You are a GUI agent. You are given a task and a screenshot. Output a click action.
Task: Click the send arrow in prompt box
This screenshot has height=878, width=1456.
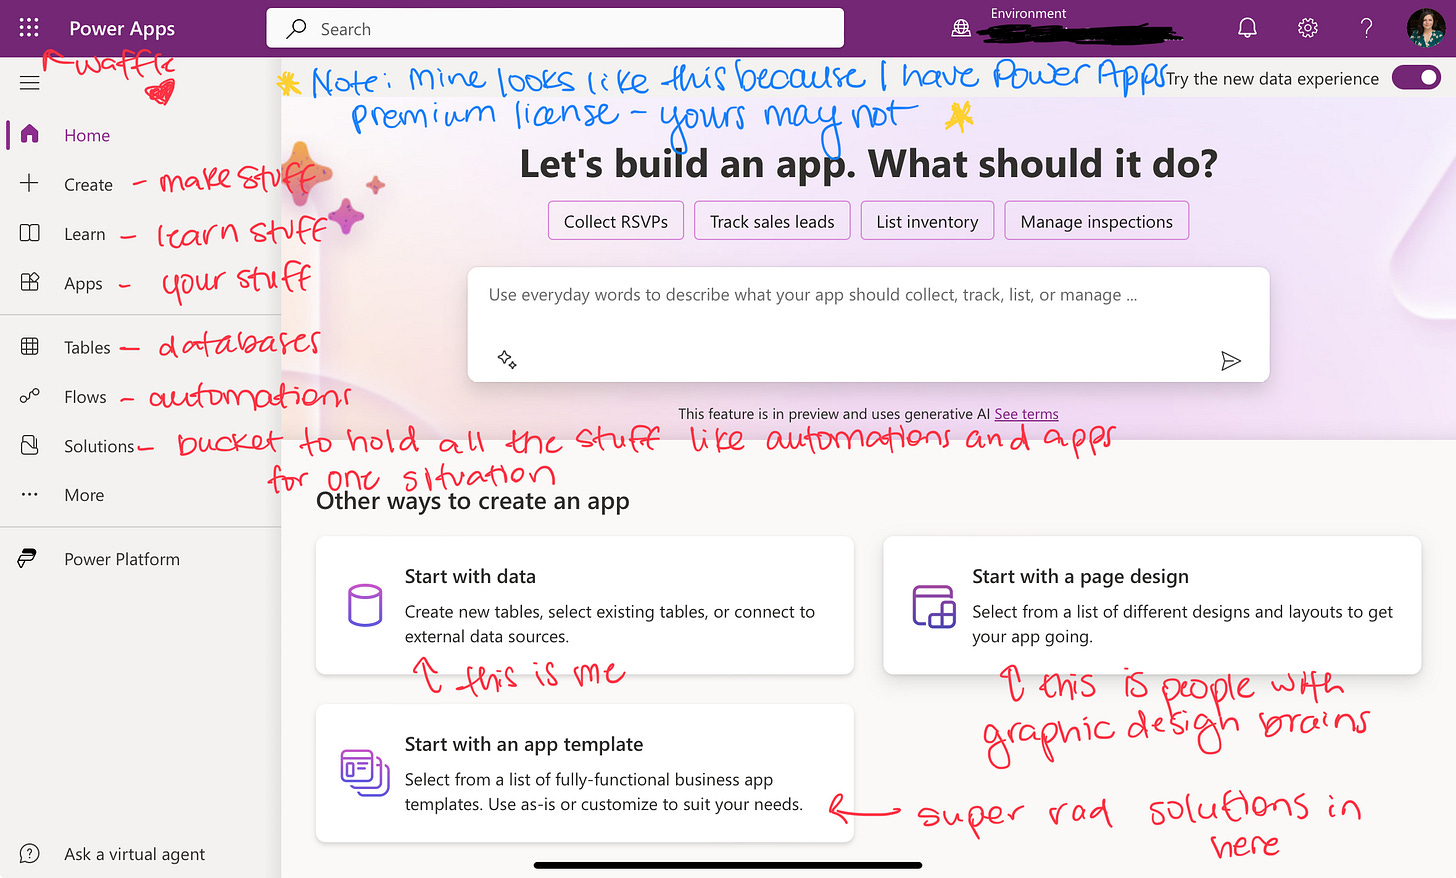click(1231, 361)
